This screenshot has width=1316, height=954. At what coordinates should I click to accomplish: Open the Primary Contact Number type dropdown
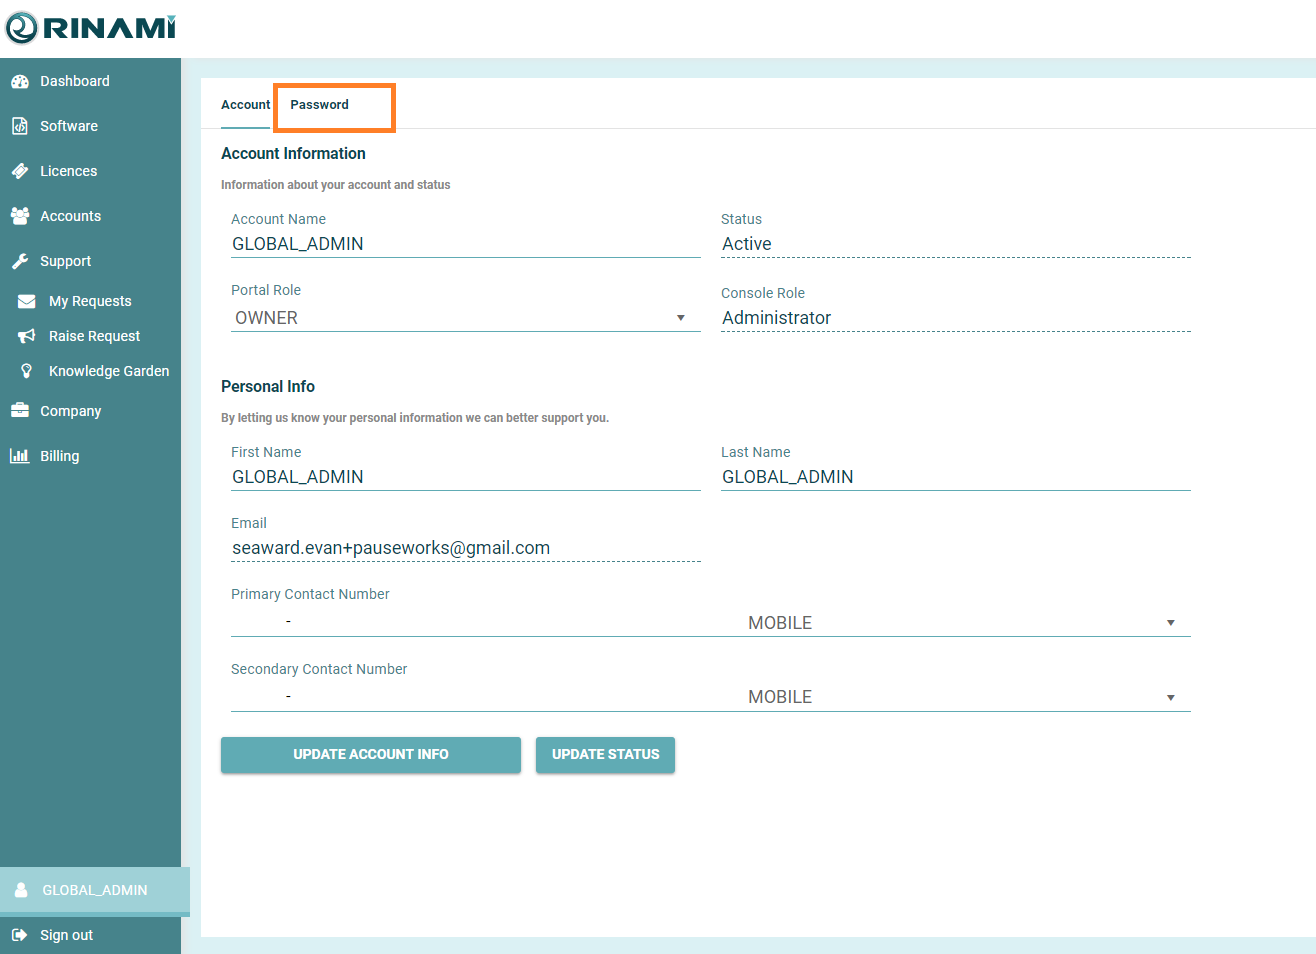pos(1170,623)
